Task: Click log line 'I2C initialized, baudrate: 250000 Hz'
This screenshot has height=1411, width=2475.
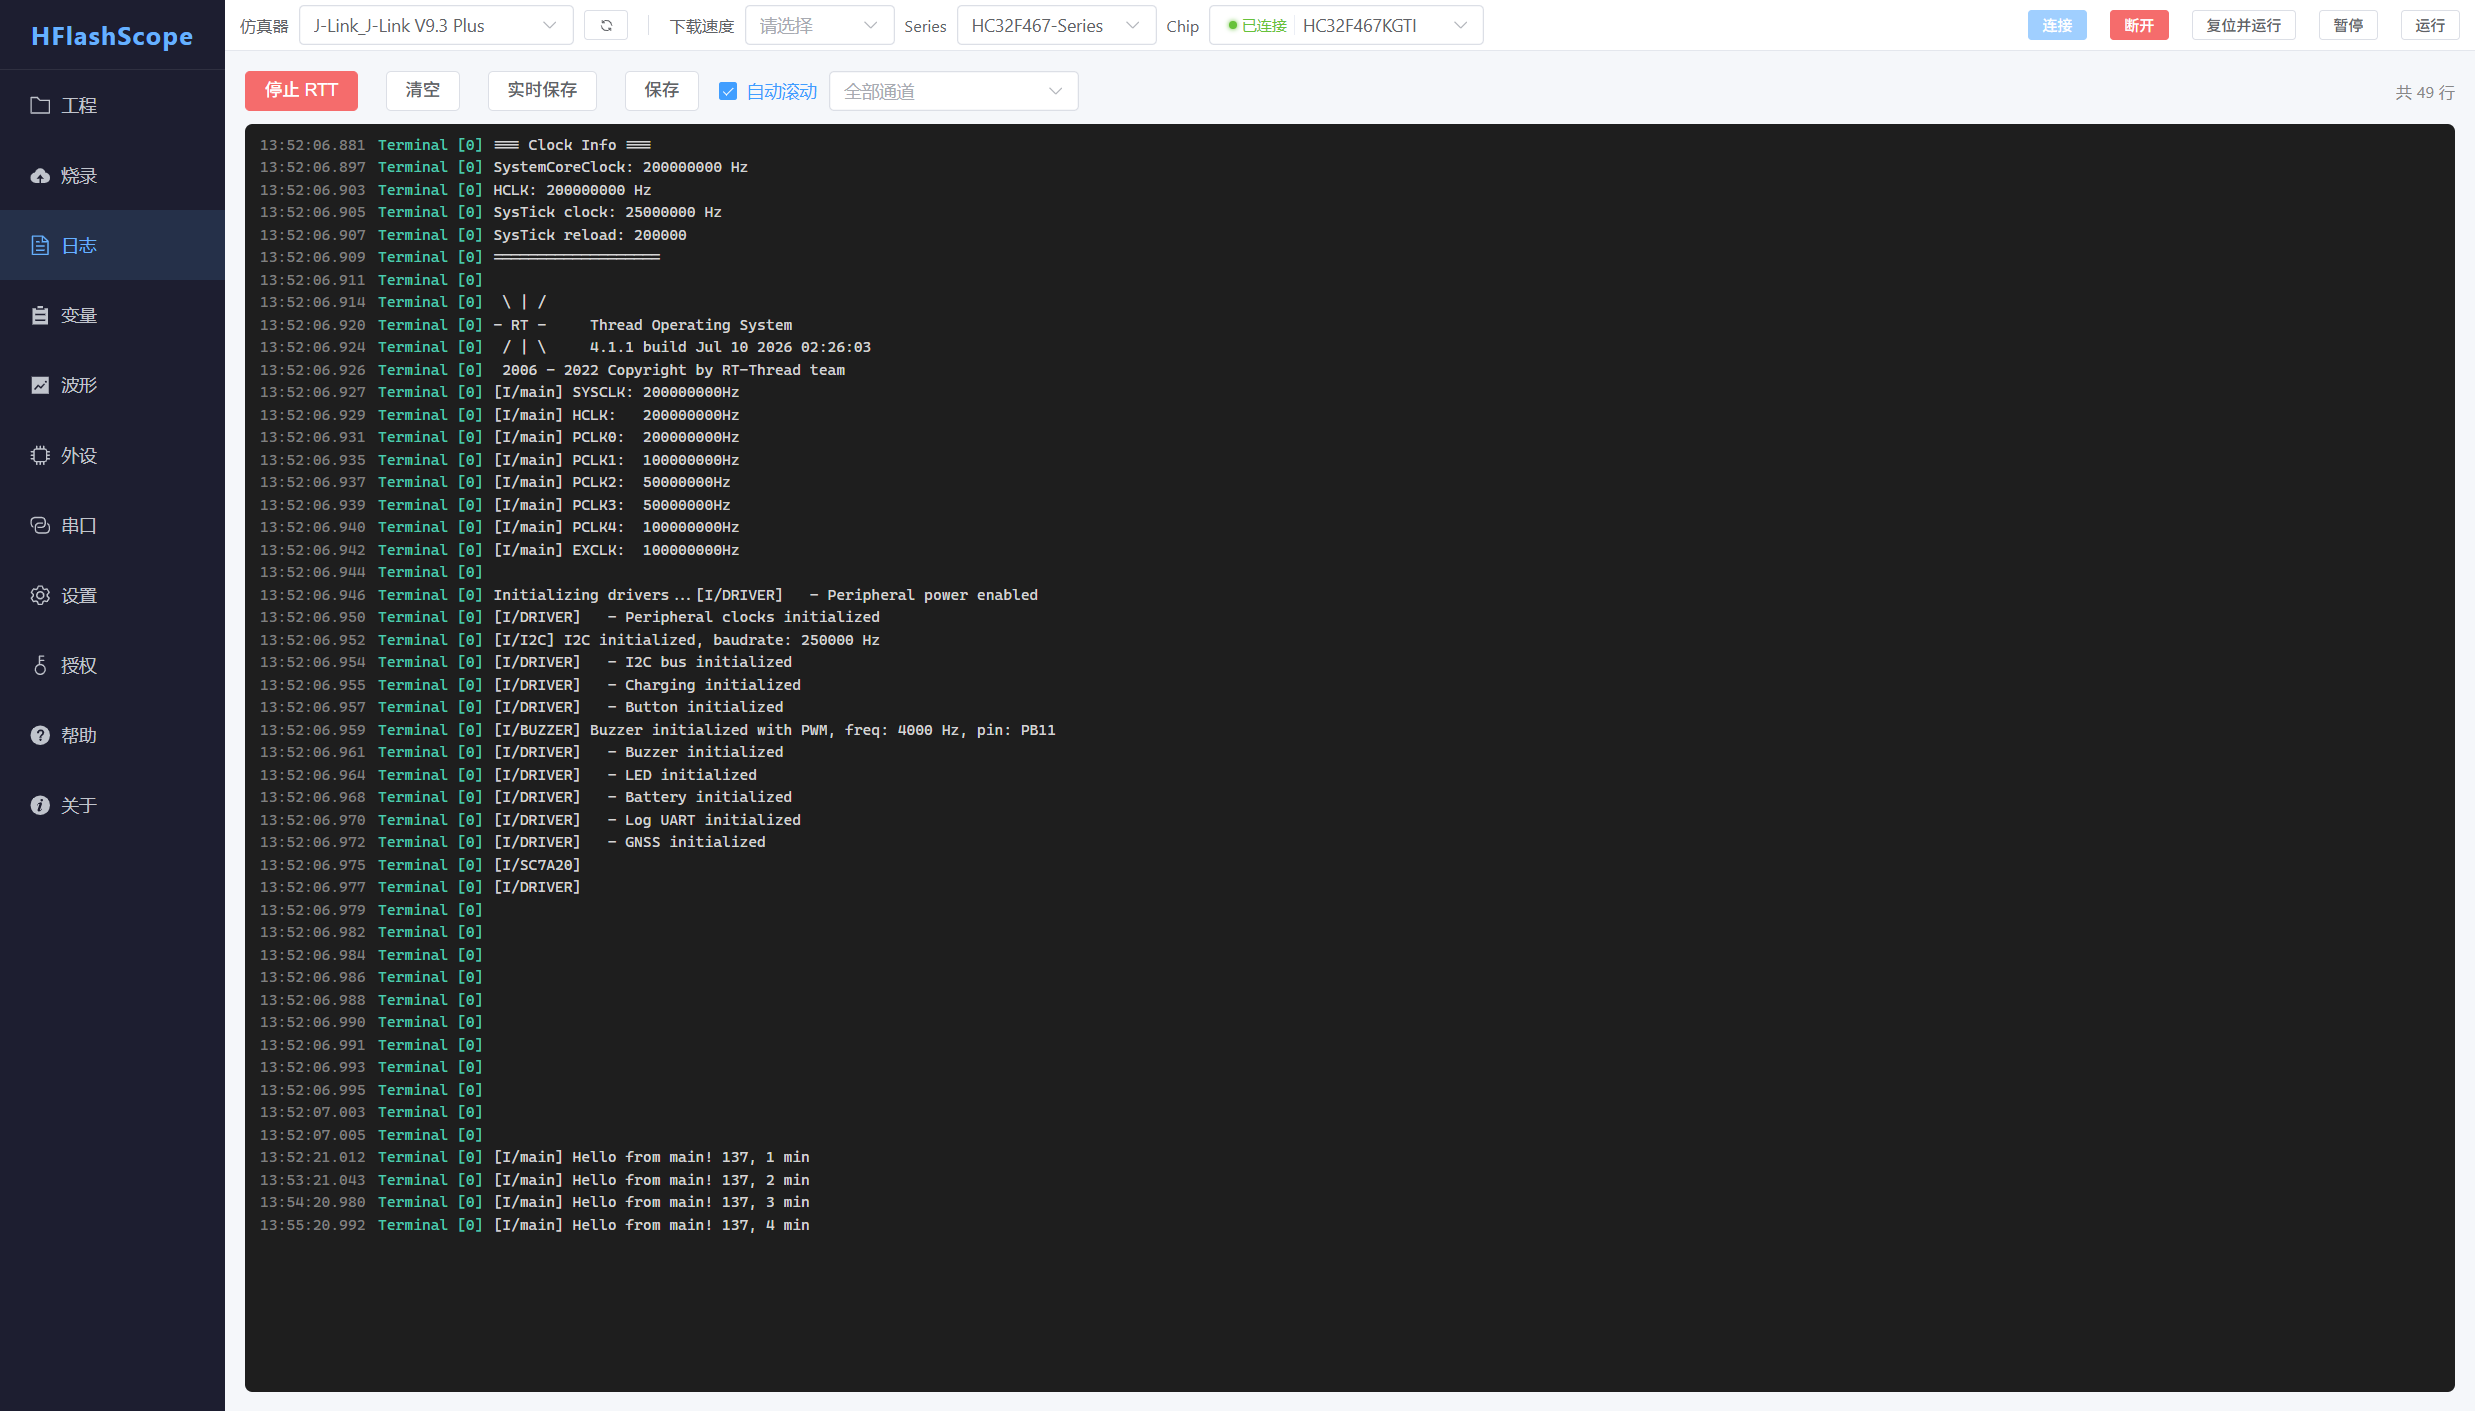Action: (x=722, y=640)
